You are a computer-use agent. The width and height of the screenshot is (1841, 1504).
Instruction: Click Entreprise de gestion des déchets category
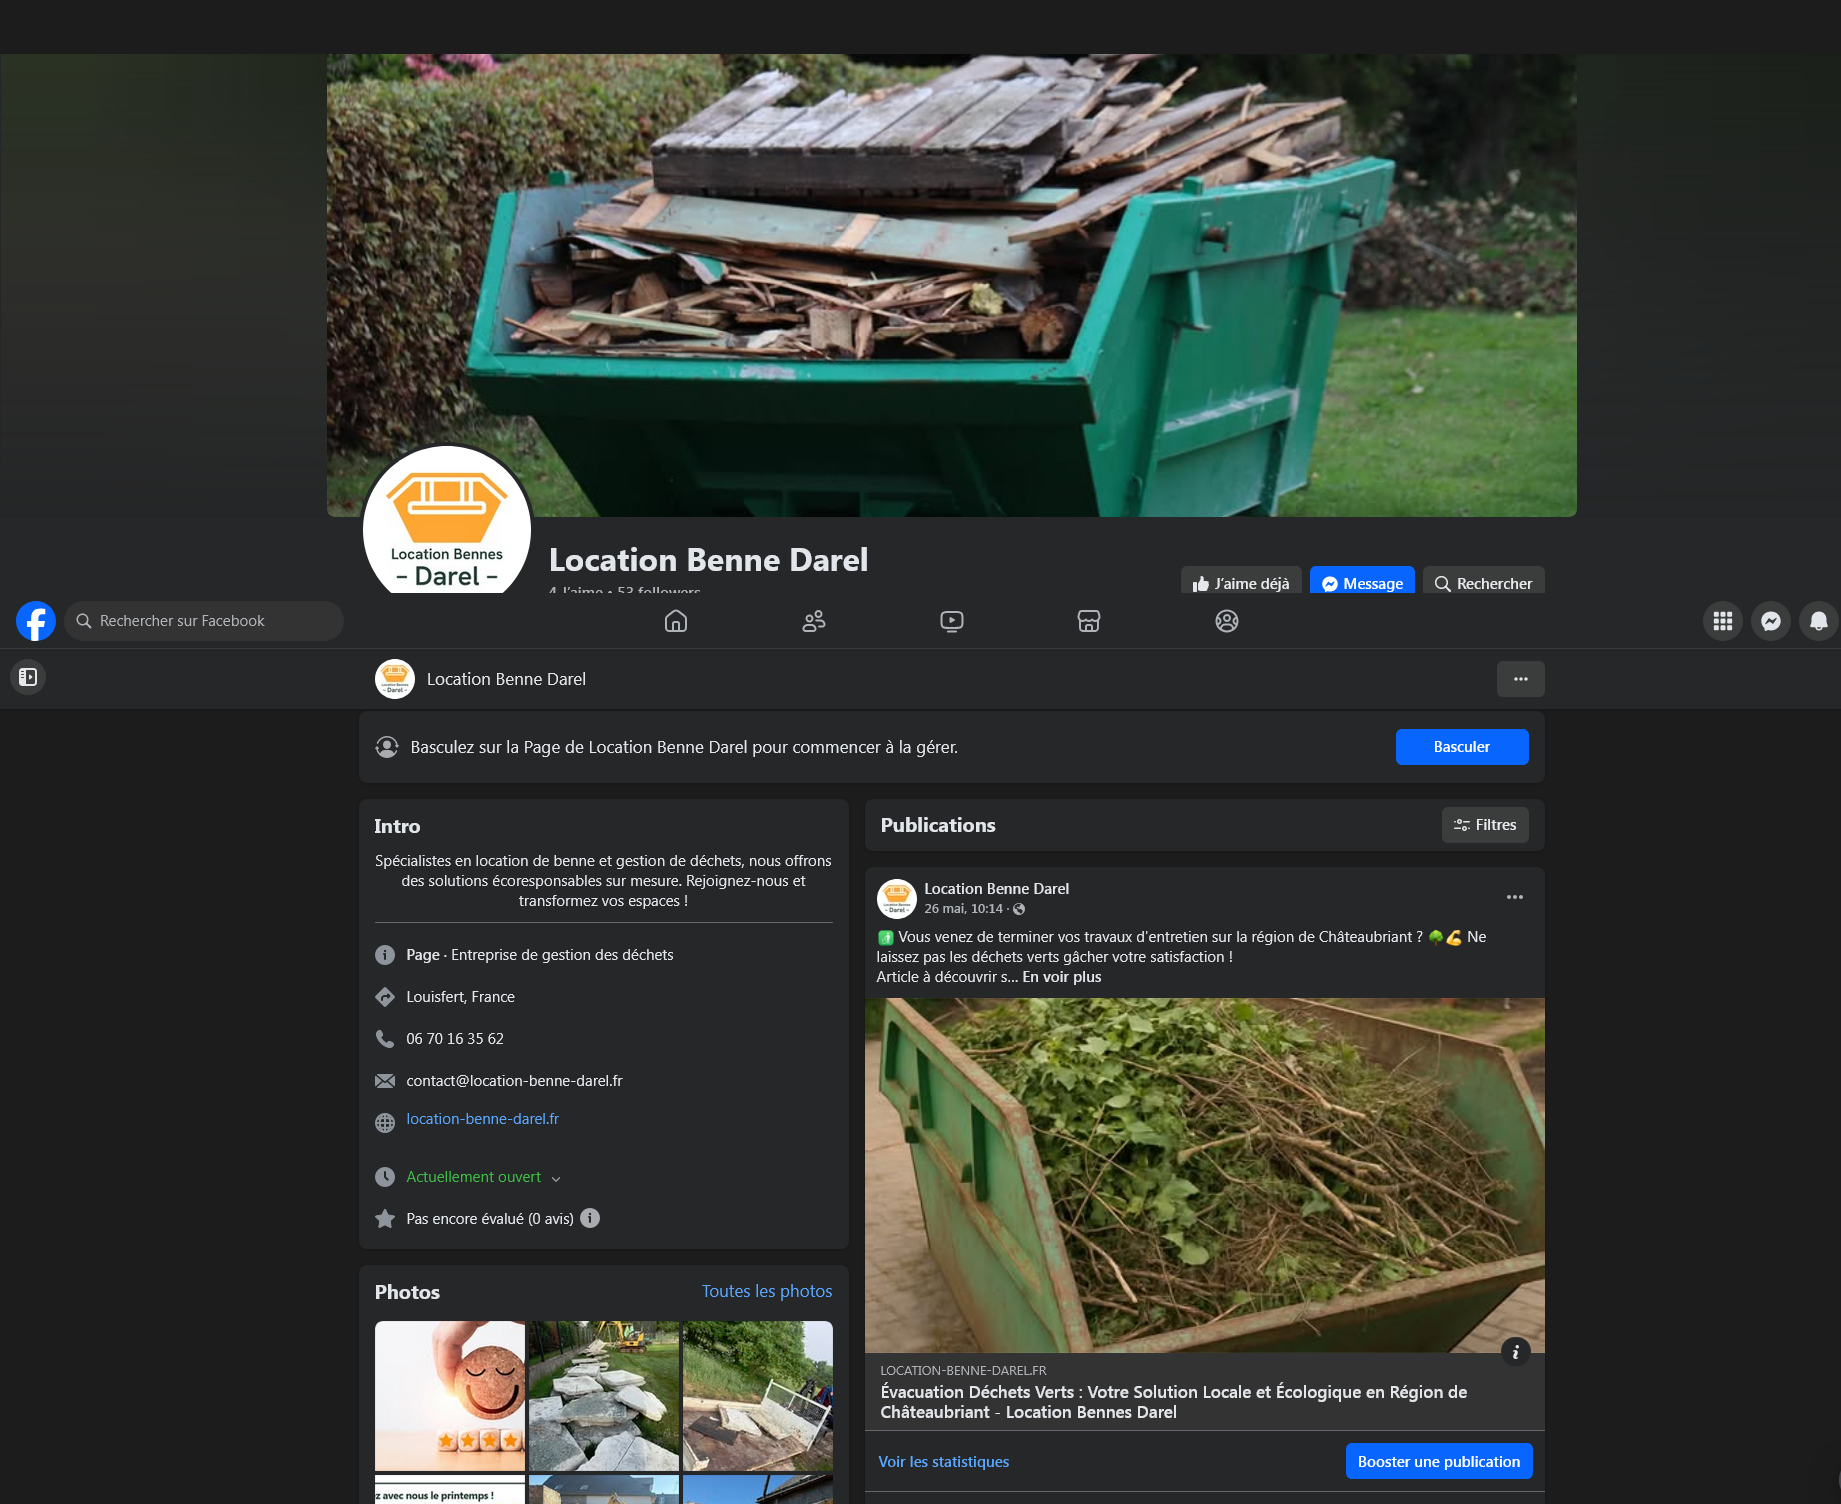(562, 955)
